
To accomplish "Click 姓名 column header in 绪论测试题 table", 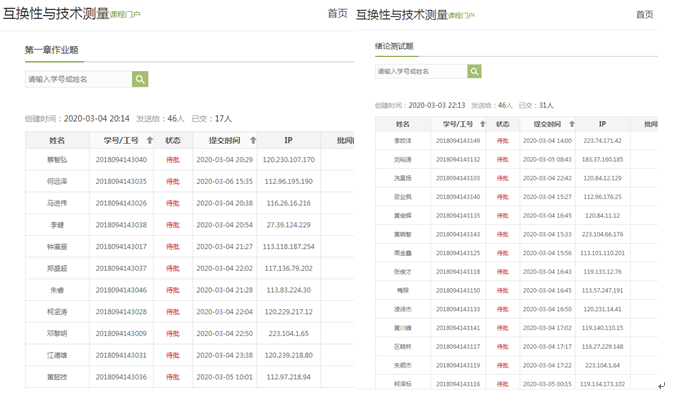I will point(403,124).
